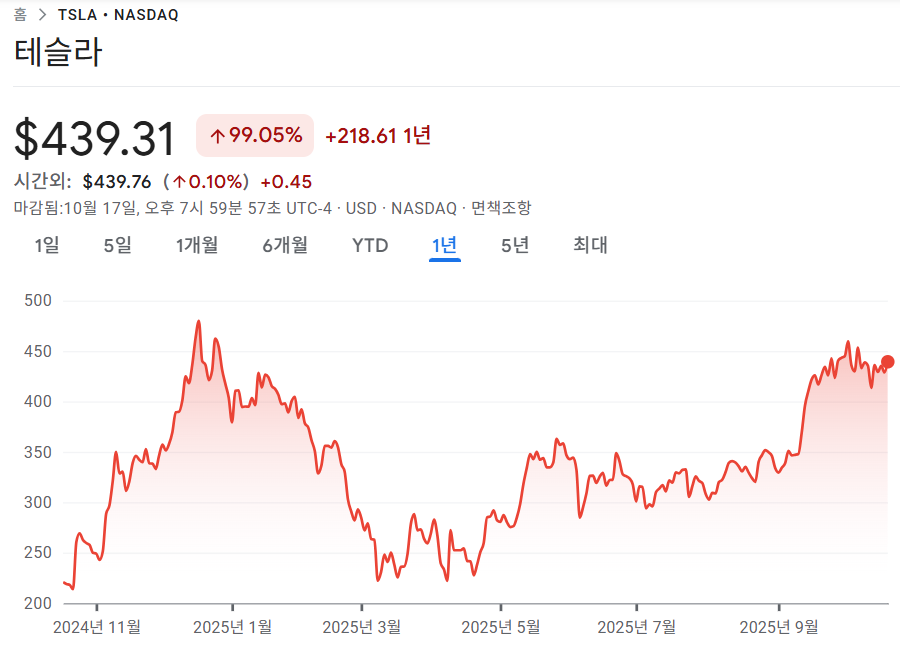This screenshot has width=900, height=652.
Task: Choose the 6개월 range tab
Action: 285,245
